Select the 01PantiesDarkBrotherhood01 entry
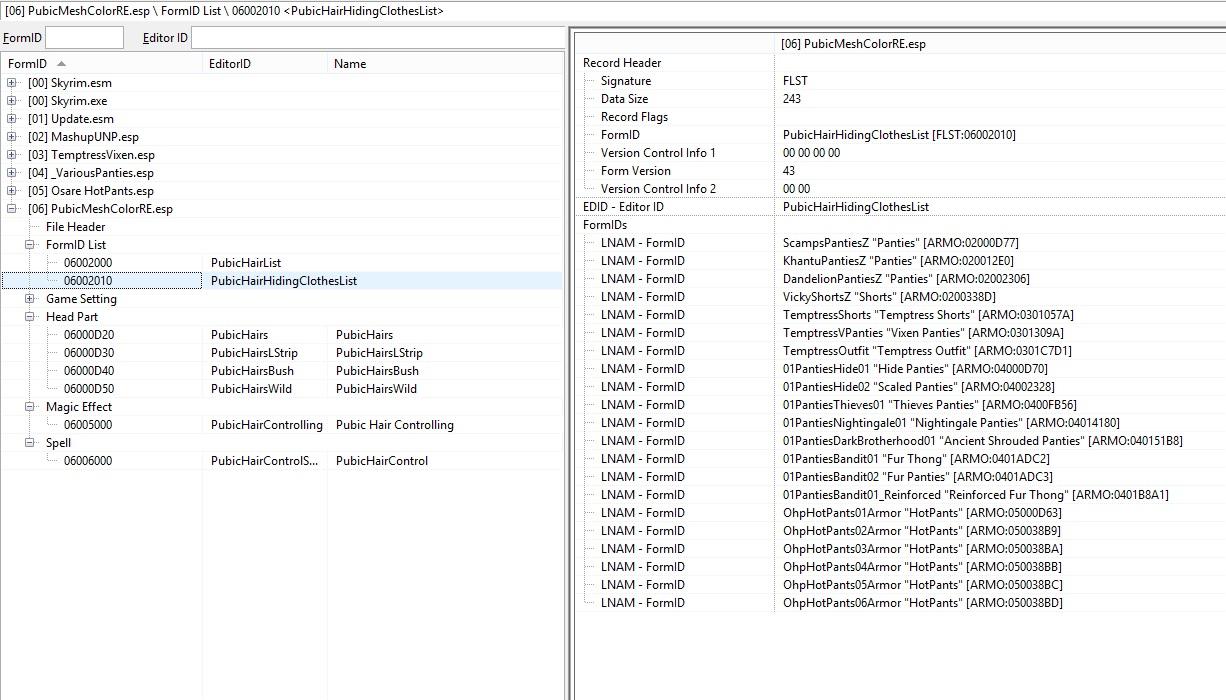The height and width of the screenshot is (700, 1226). coord(983,441)
